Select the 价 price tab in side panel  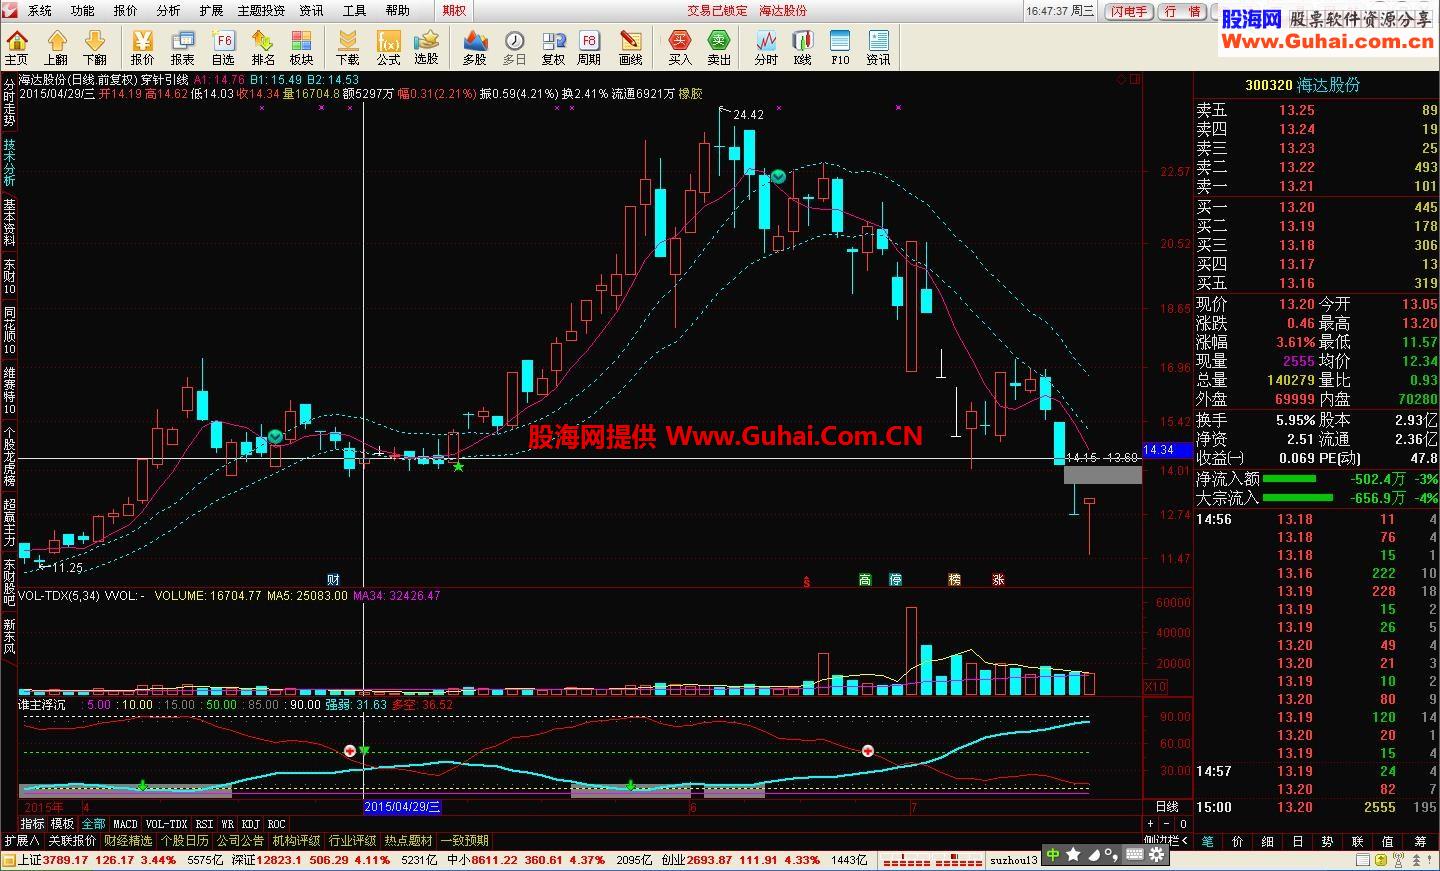[1237, 841]
